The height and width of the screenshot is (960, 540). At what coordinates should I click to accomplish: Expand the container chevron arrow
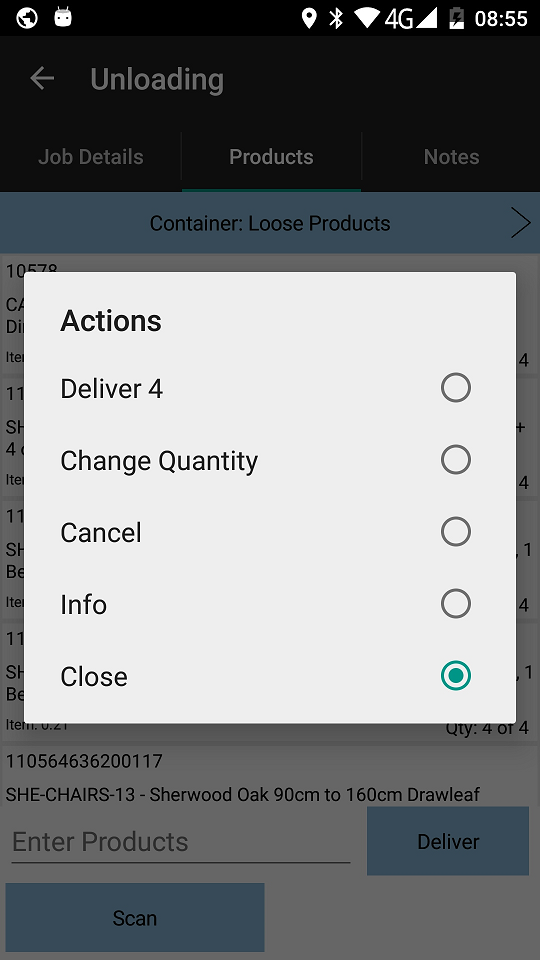520,223
